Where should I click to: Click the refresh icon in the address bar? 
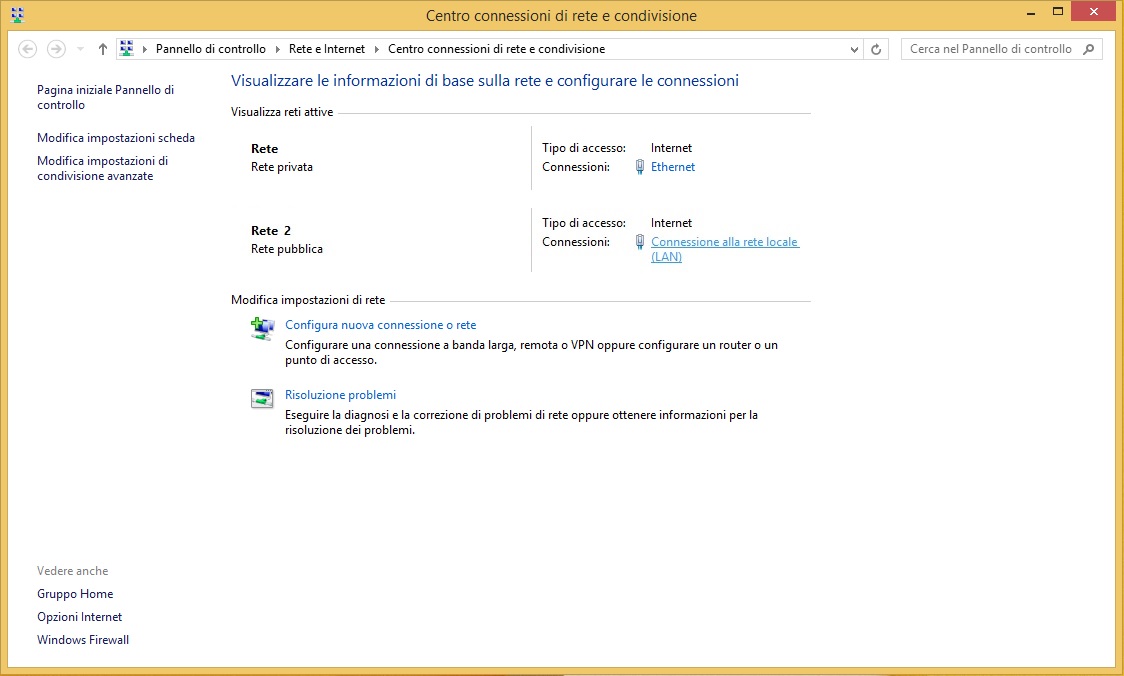click(876, 48)
